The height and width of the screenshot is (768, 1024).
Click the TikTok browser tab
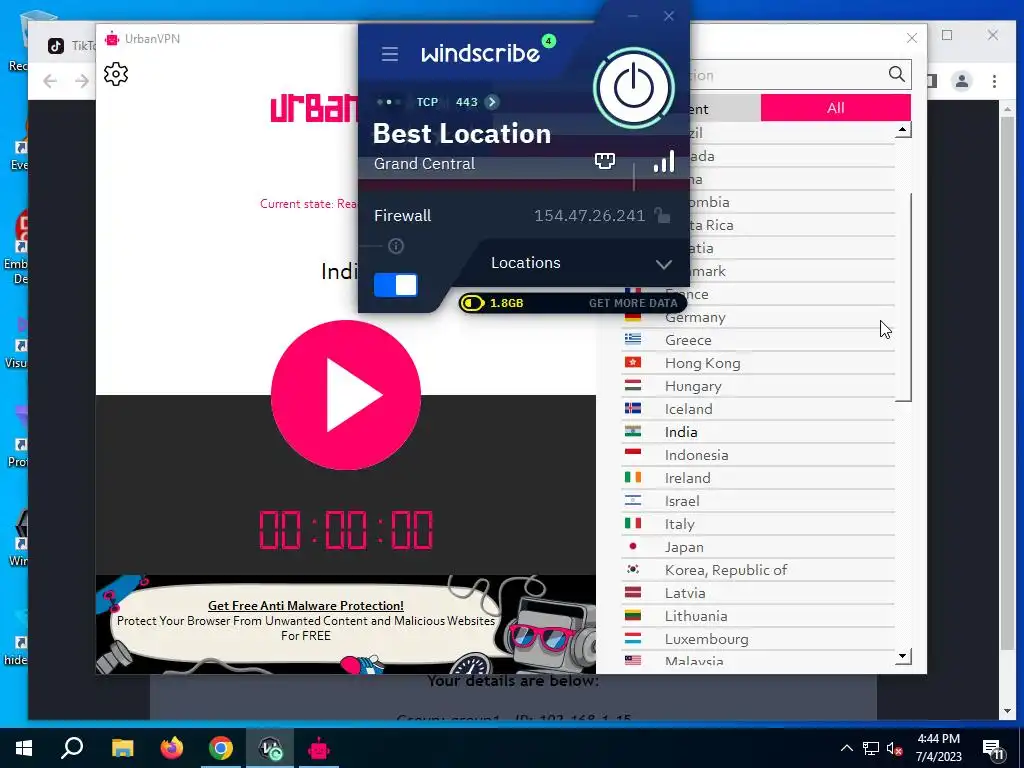point(71,46)
